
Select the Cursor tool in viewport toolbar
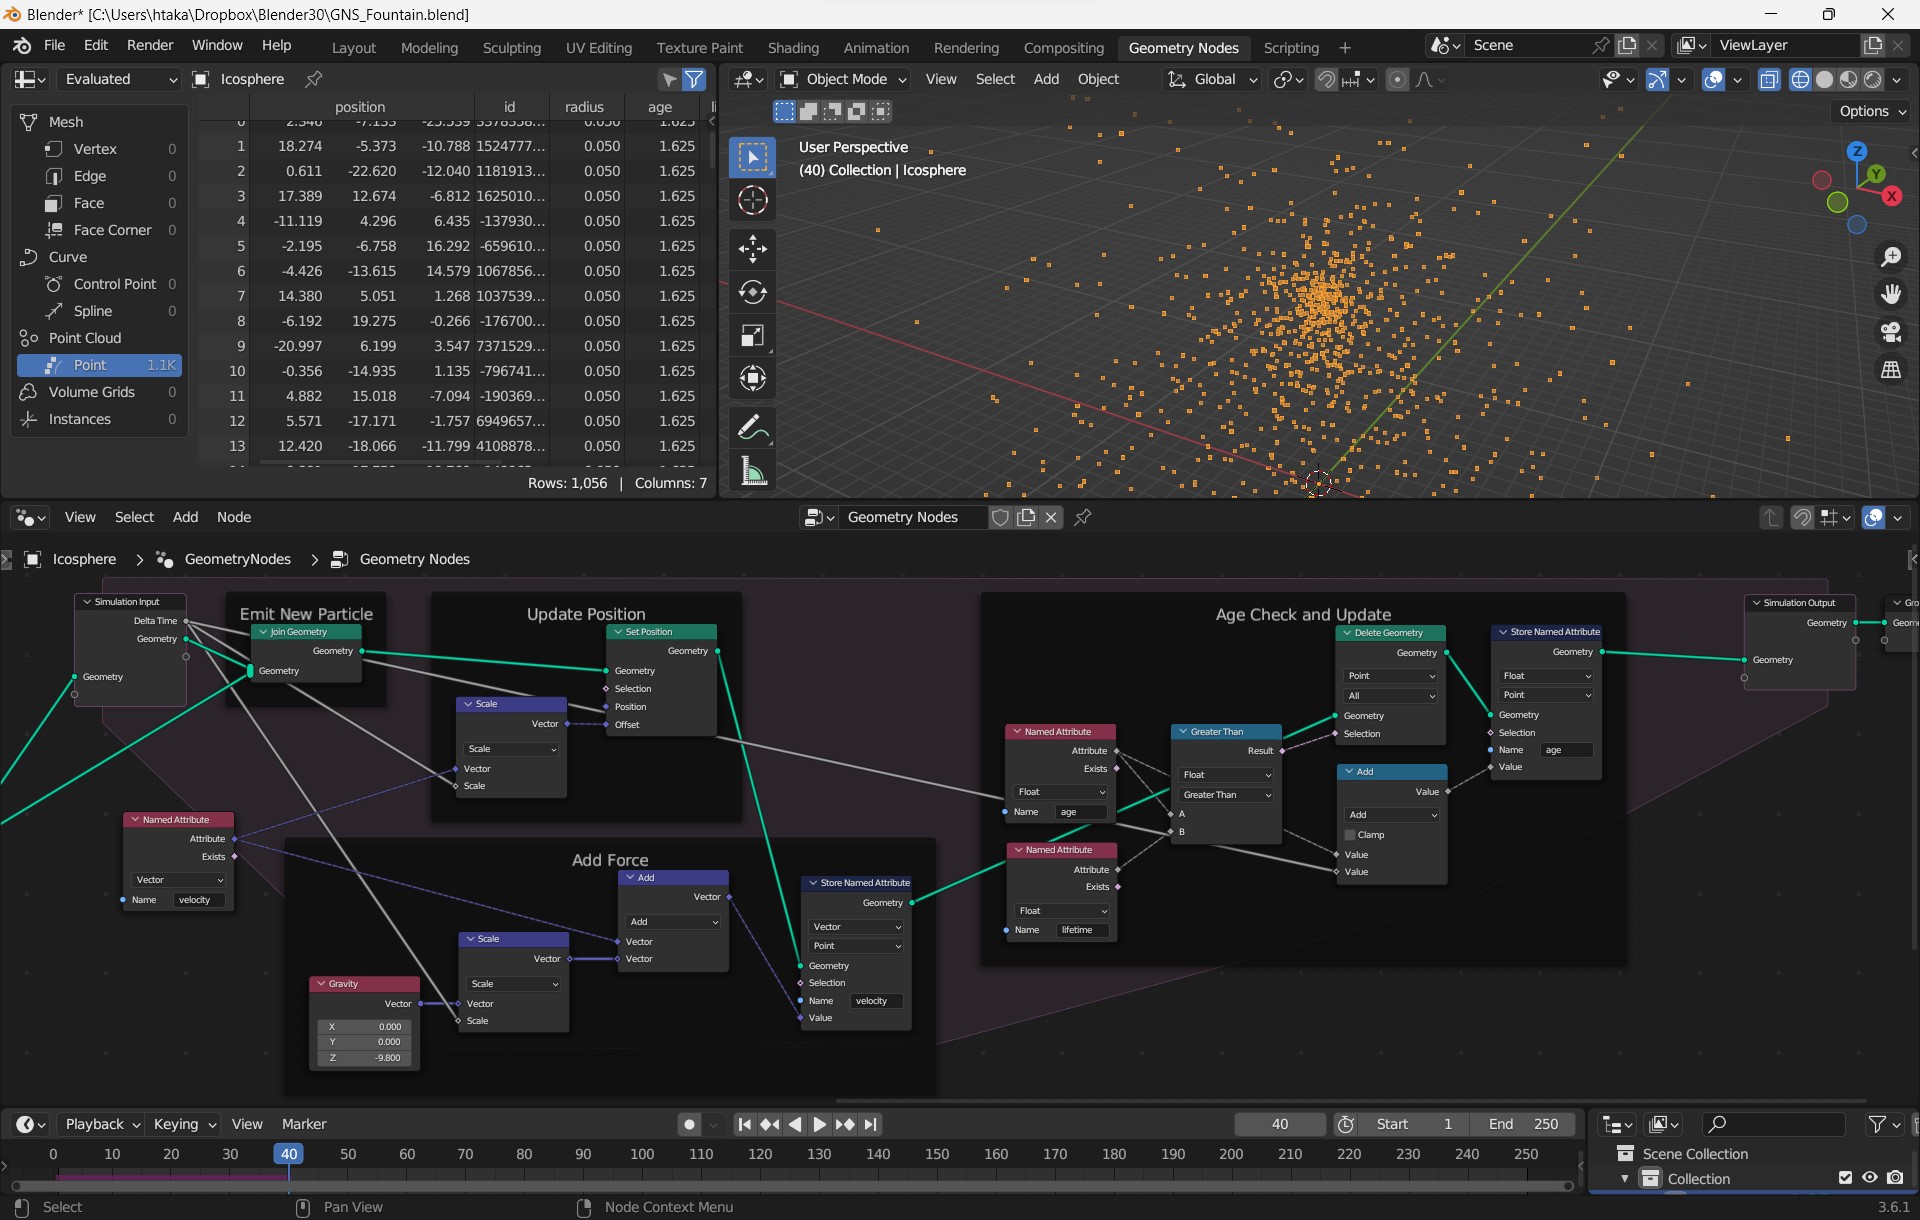[x=753, y=200]
